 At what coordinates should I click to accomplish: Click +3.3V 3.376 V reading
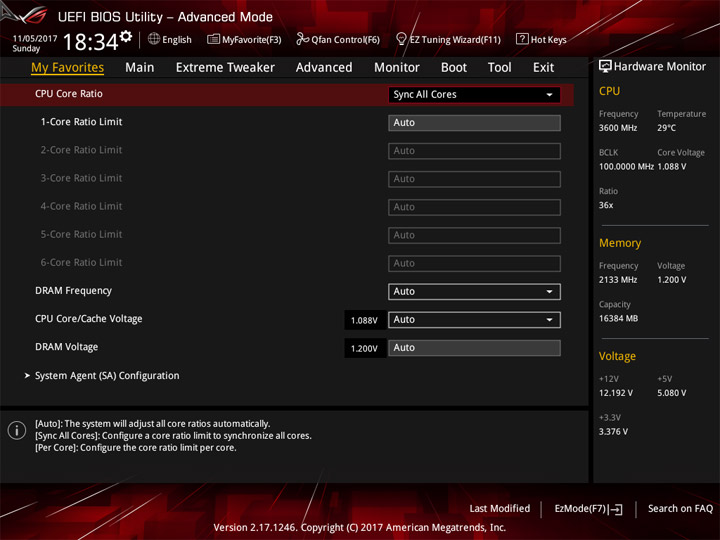coord(613,432)
